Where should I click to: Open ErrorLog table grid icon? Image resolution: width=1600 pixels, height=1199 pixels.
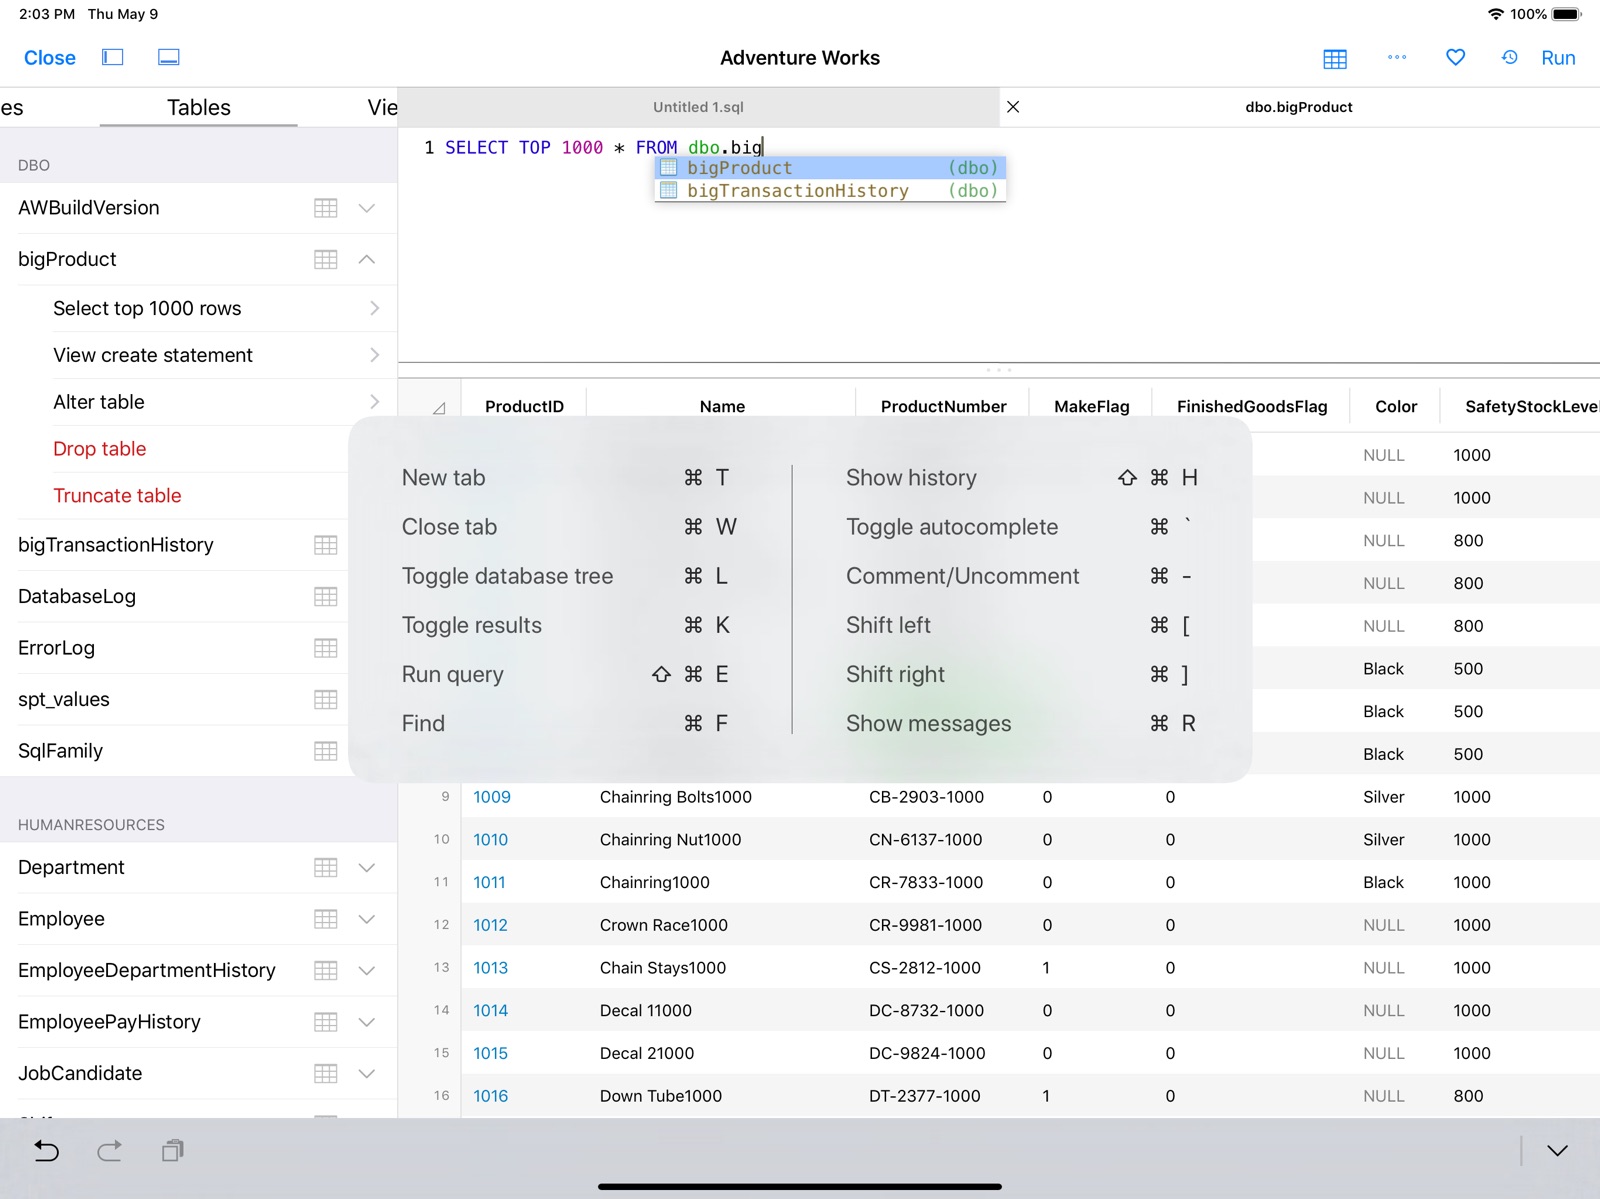[326, 648]
